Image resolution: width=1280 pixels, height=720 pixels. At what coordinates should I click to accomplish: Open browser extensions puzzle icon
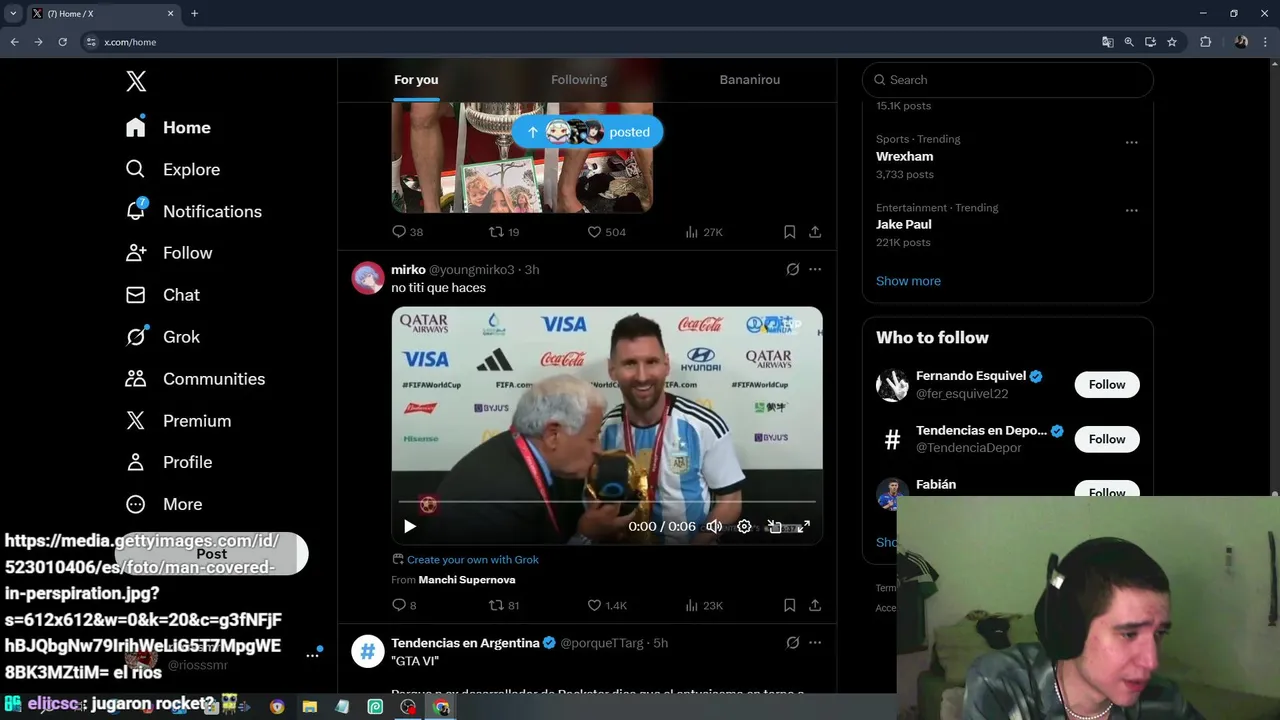1205,42
